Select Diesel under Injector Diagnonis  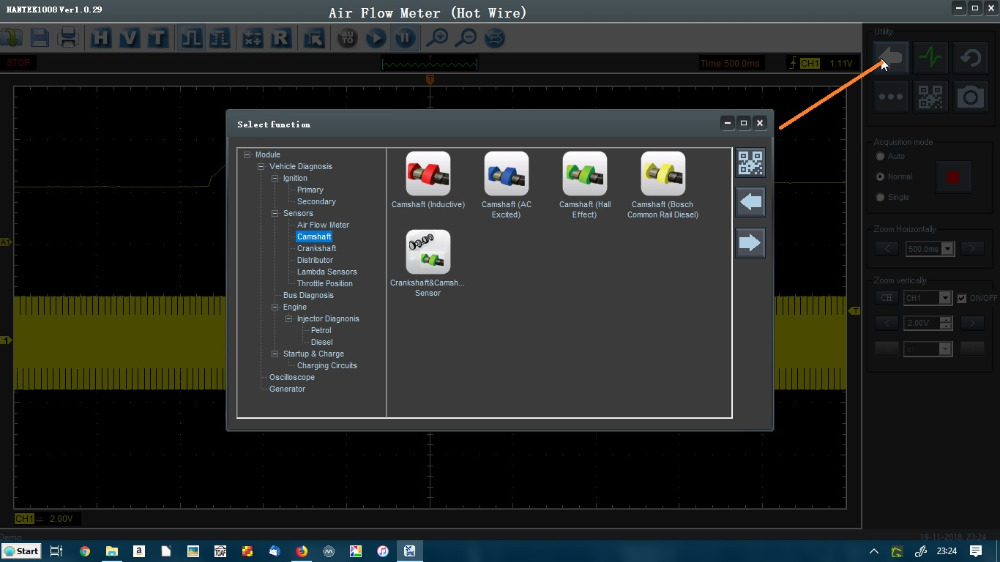(x=321, y=342)
